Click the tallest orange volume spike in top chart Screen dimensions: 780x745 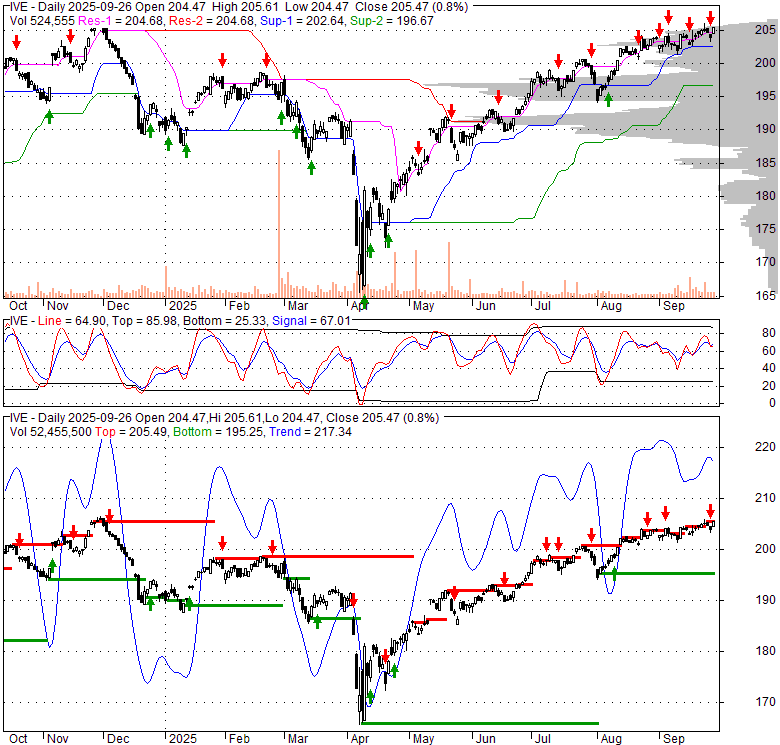tap(279, 223)
